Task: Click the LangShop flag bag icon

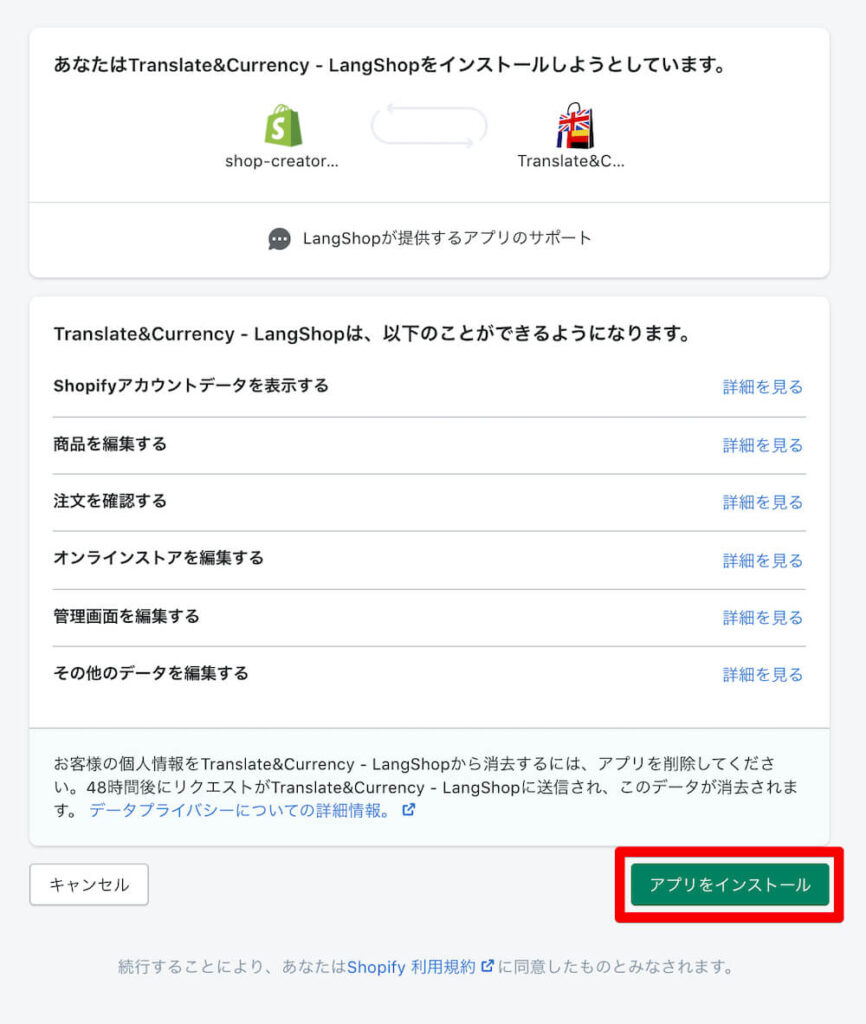Action: coord(575,125)
